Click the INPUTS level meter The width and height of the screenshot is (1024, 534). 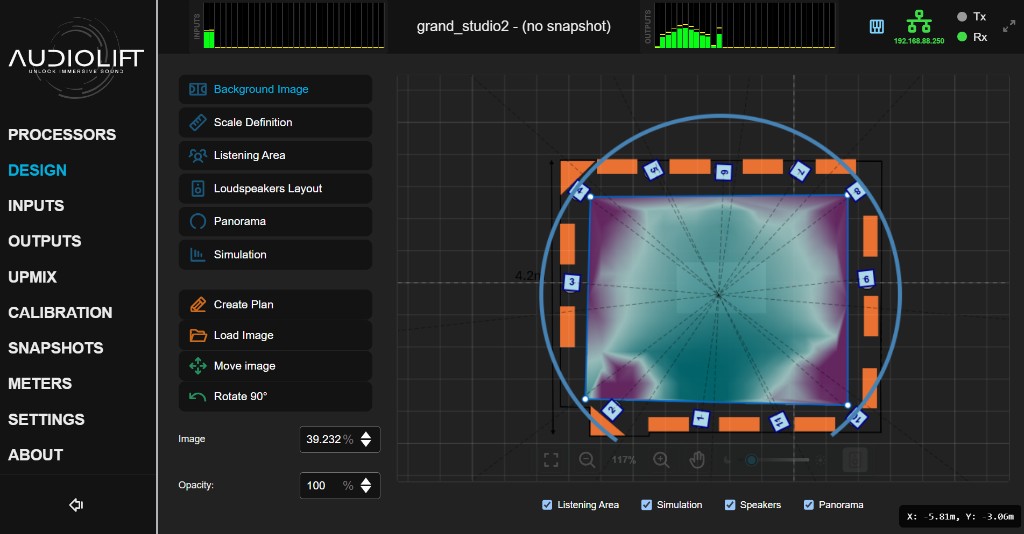[293, 25]
